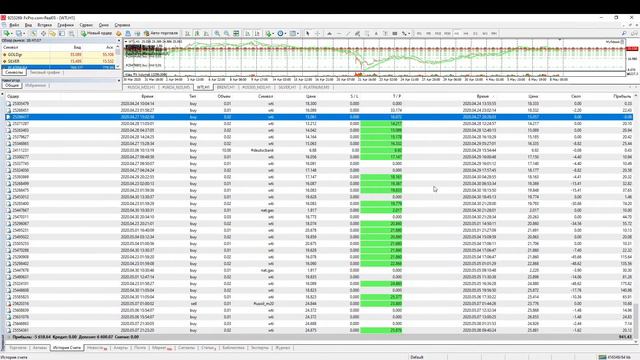Open the Вид menu

(x=28, y=25)
